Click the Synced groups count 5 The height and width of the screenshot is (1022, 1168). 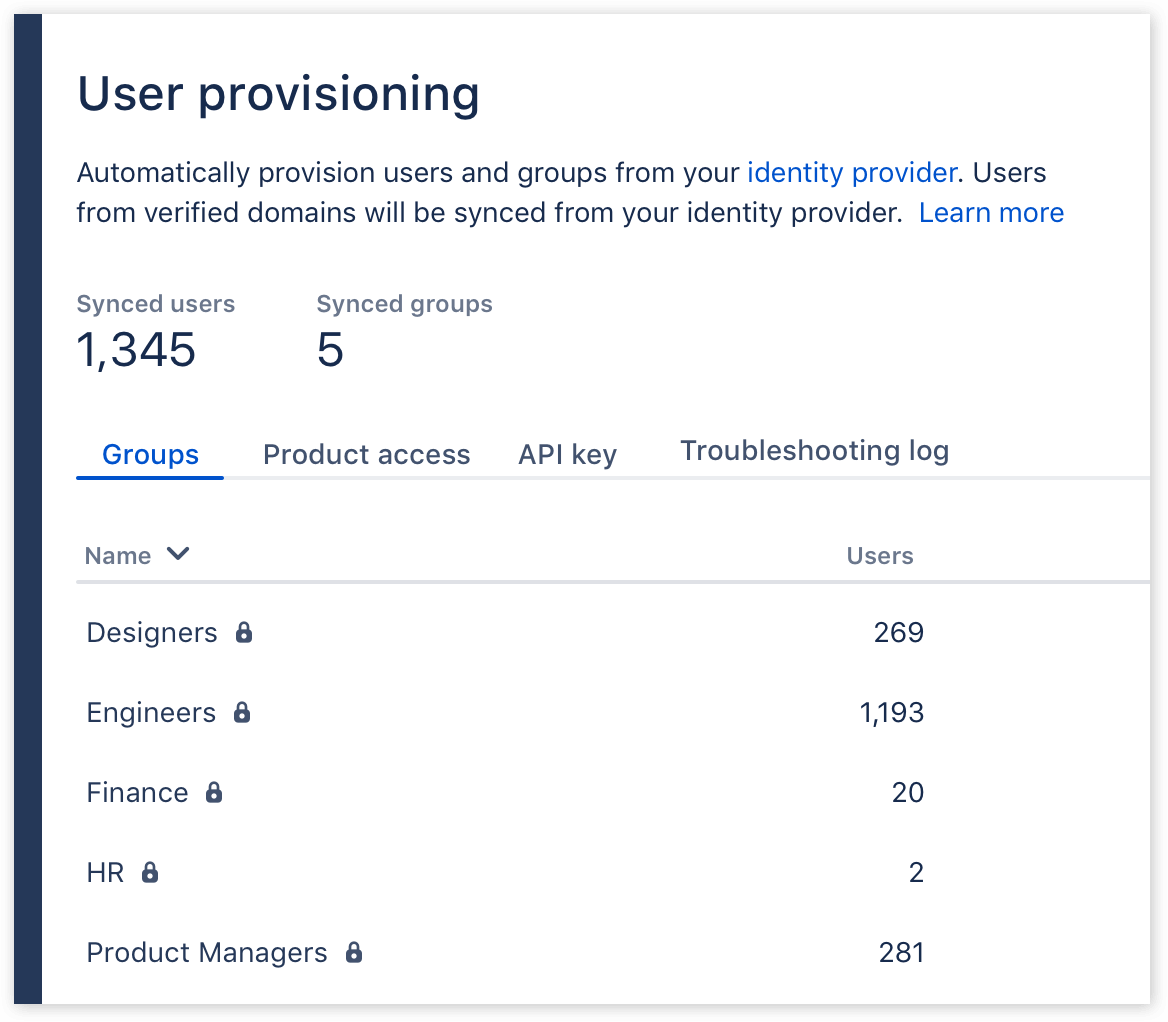coord(330,349)
